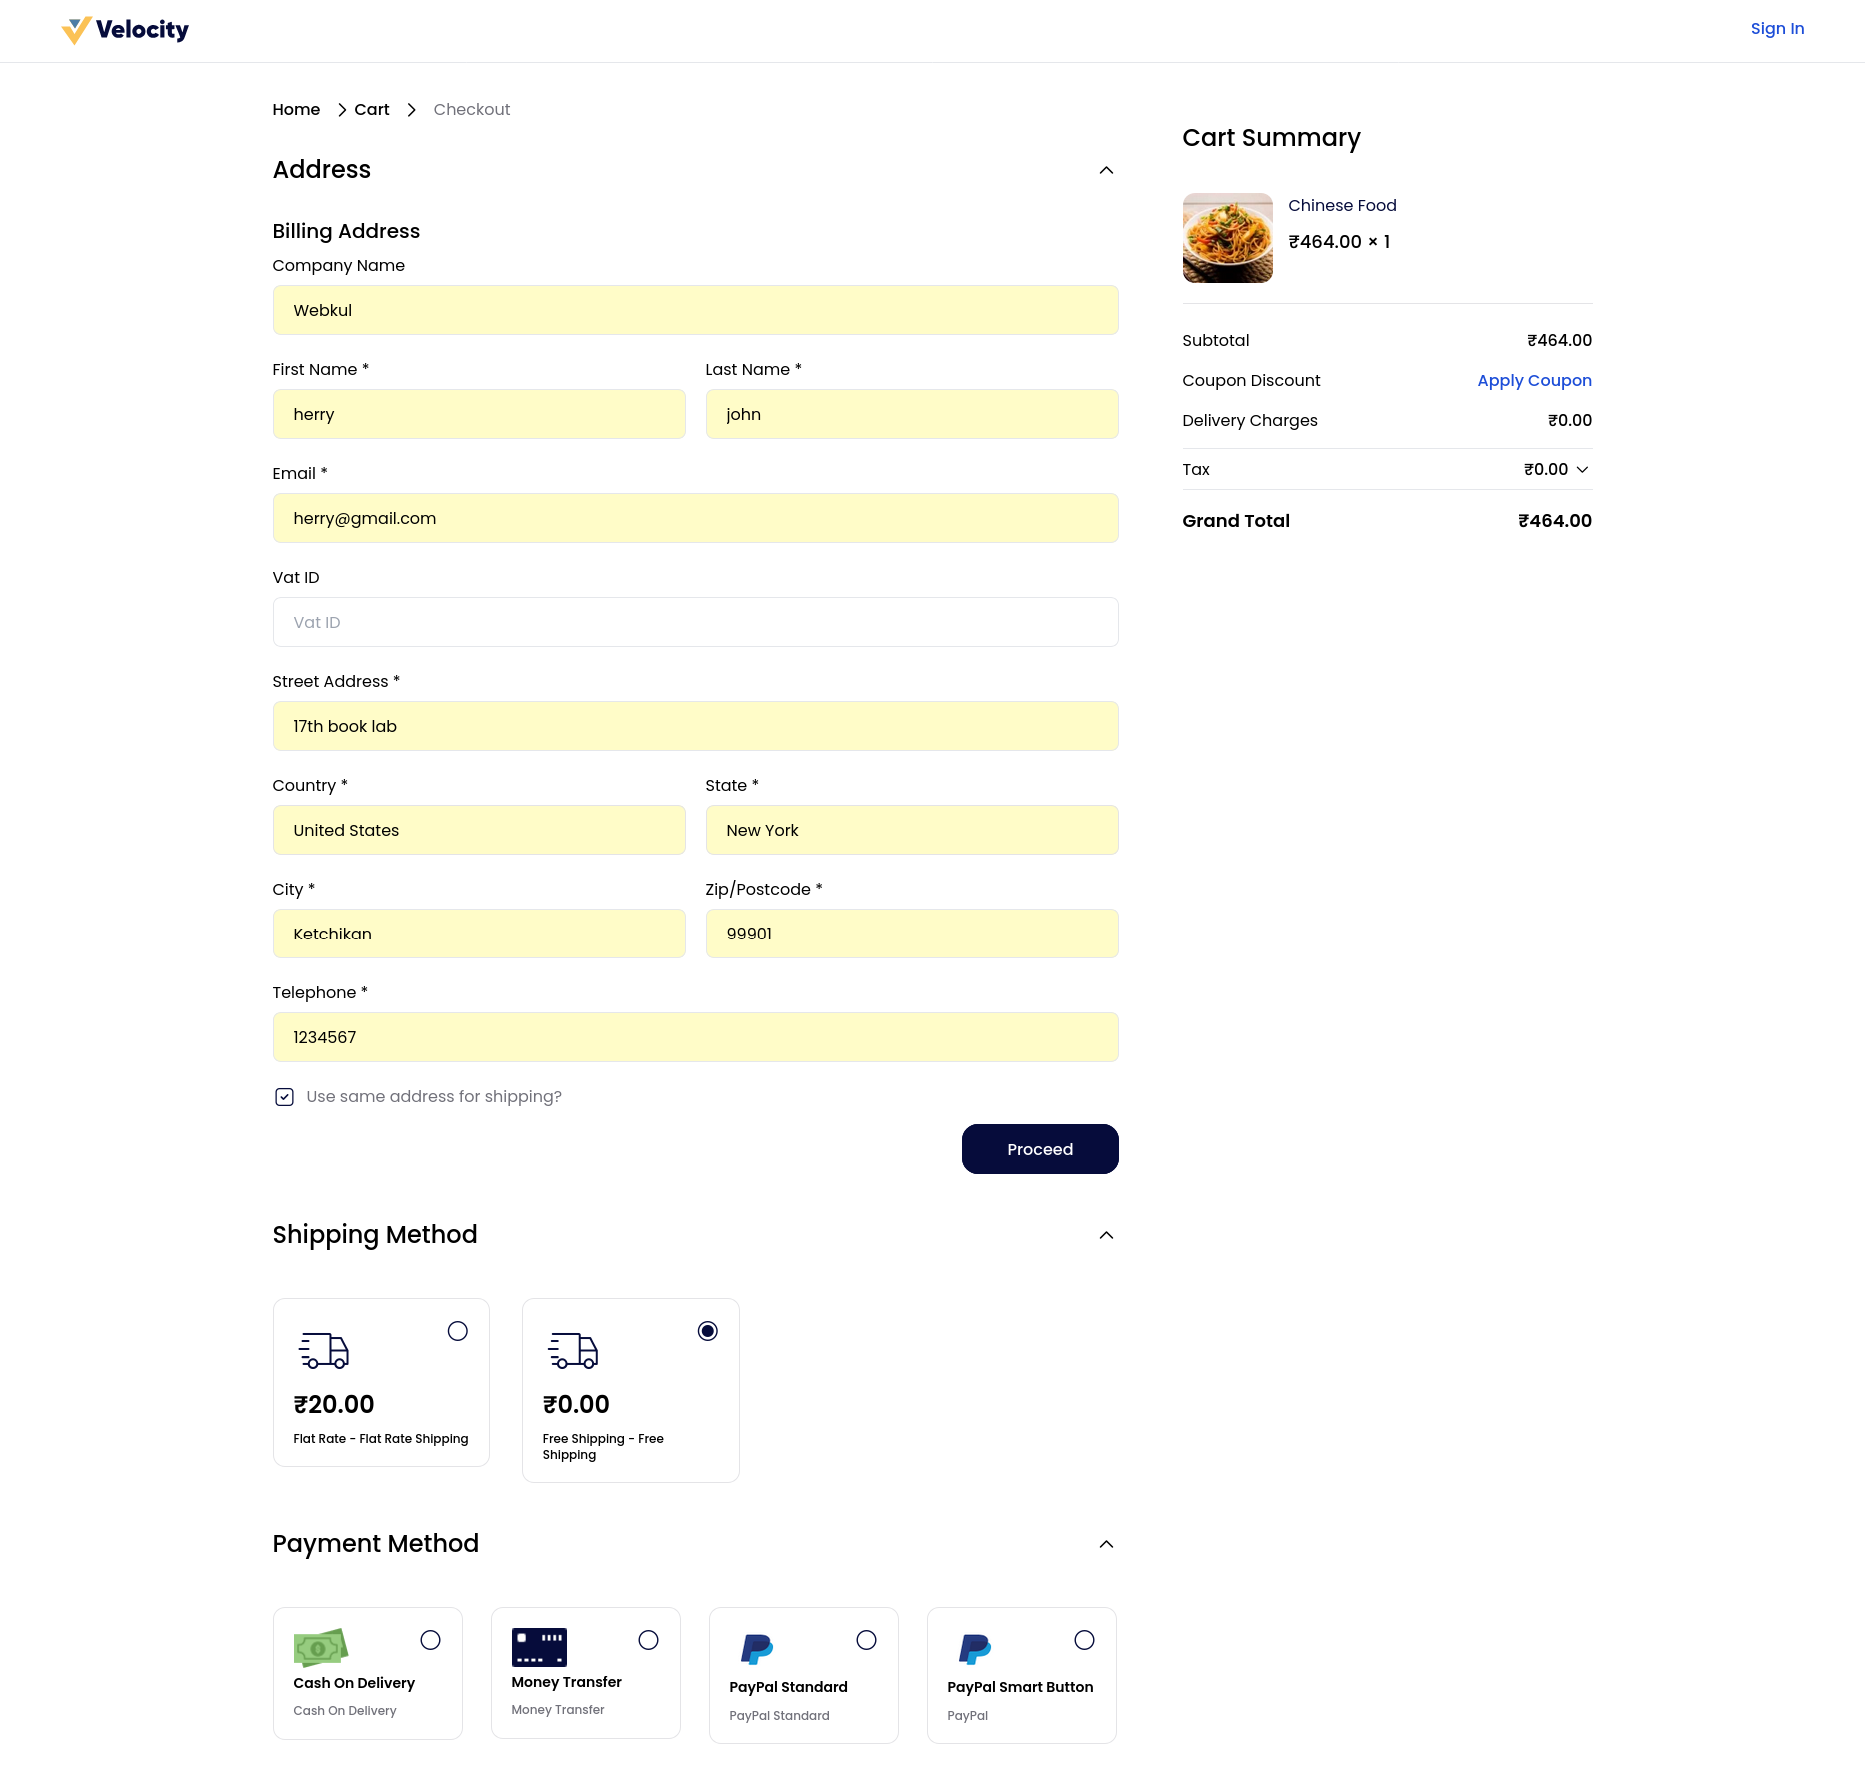Viewport: 1865px width, 1774px height.
Task: Open the Home breadcrumb page
Action: tap(296, 109)
